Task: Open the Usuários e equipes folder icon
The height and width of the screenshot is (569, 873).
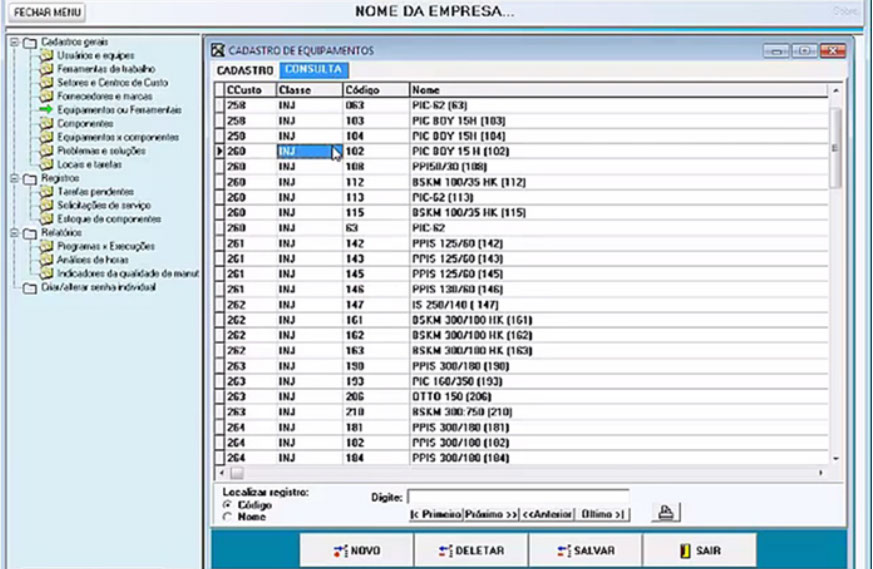Action: (46, 55)
